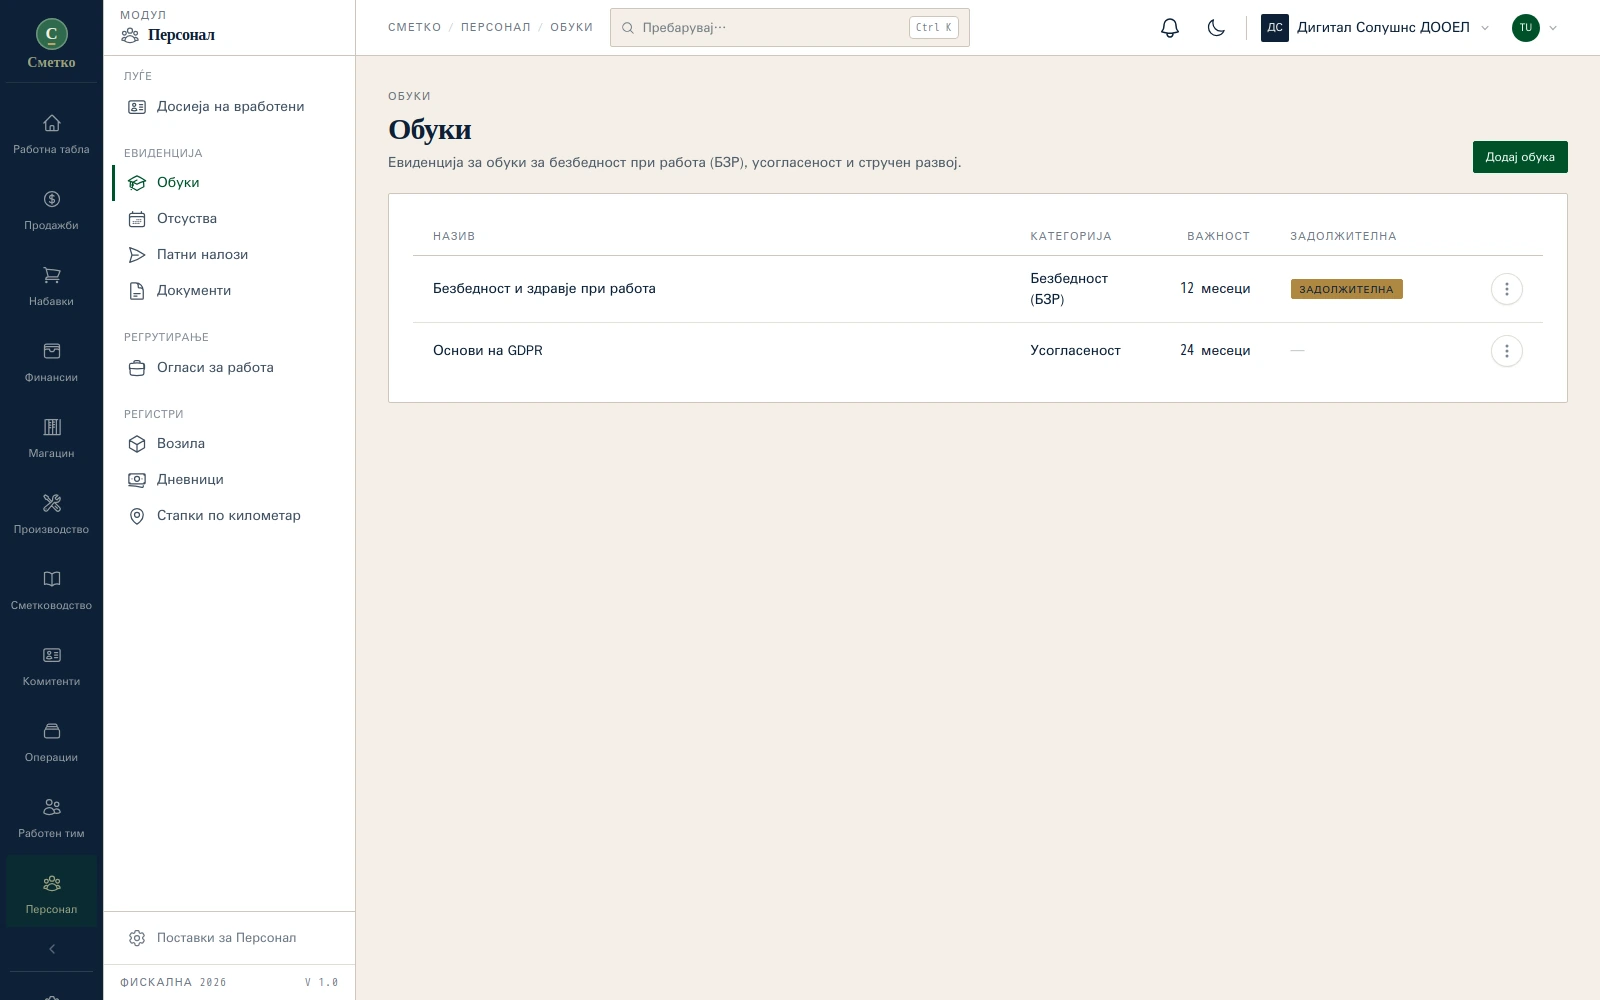The height and width of the screenshot is (1000, 1600).
Task: Open Поставки за Персонал gear settings
Action: click(x=229, y=938)
